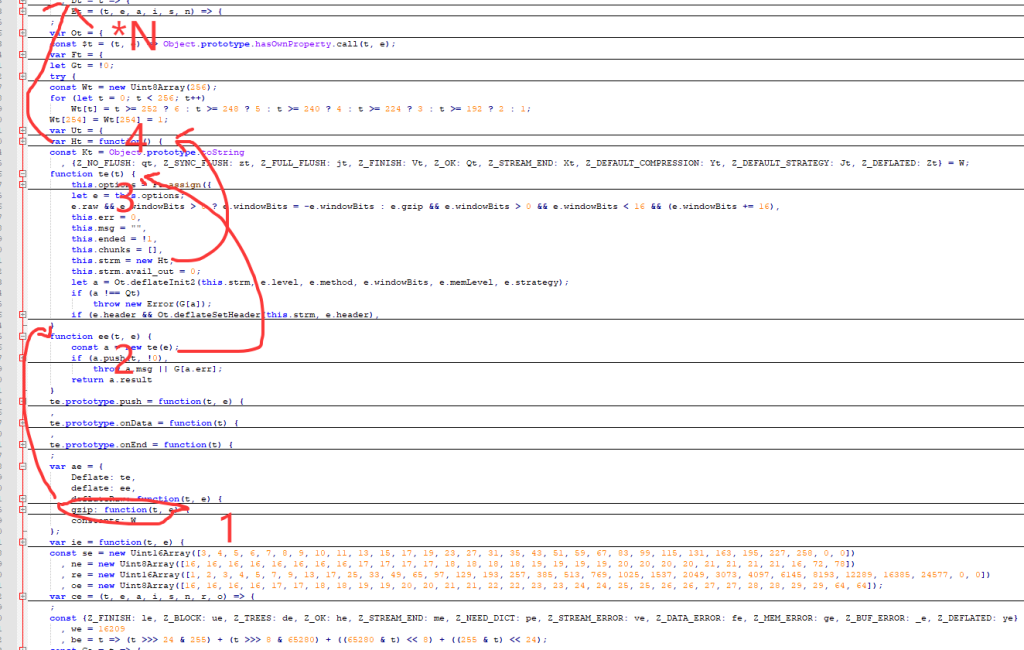
Task: Expand folded 'Bt = (t, e, a, i, s, n)' block
Action: pos(23,11)
